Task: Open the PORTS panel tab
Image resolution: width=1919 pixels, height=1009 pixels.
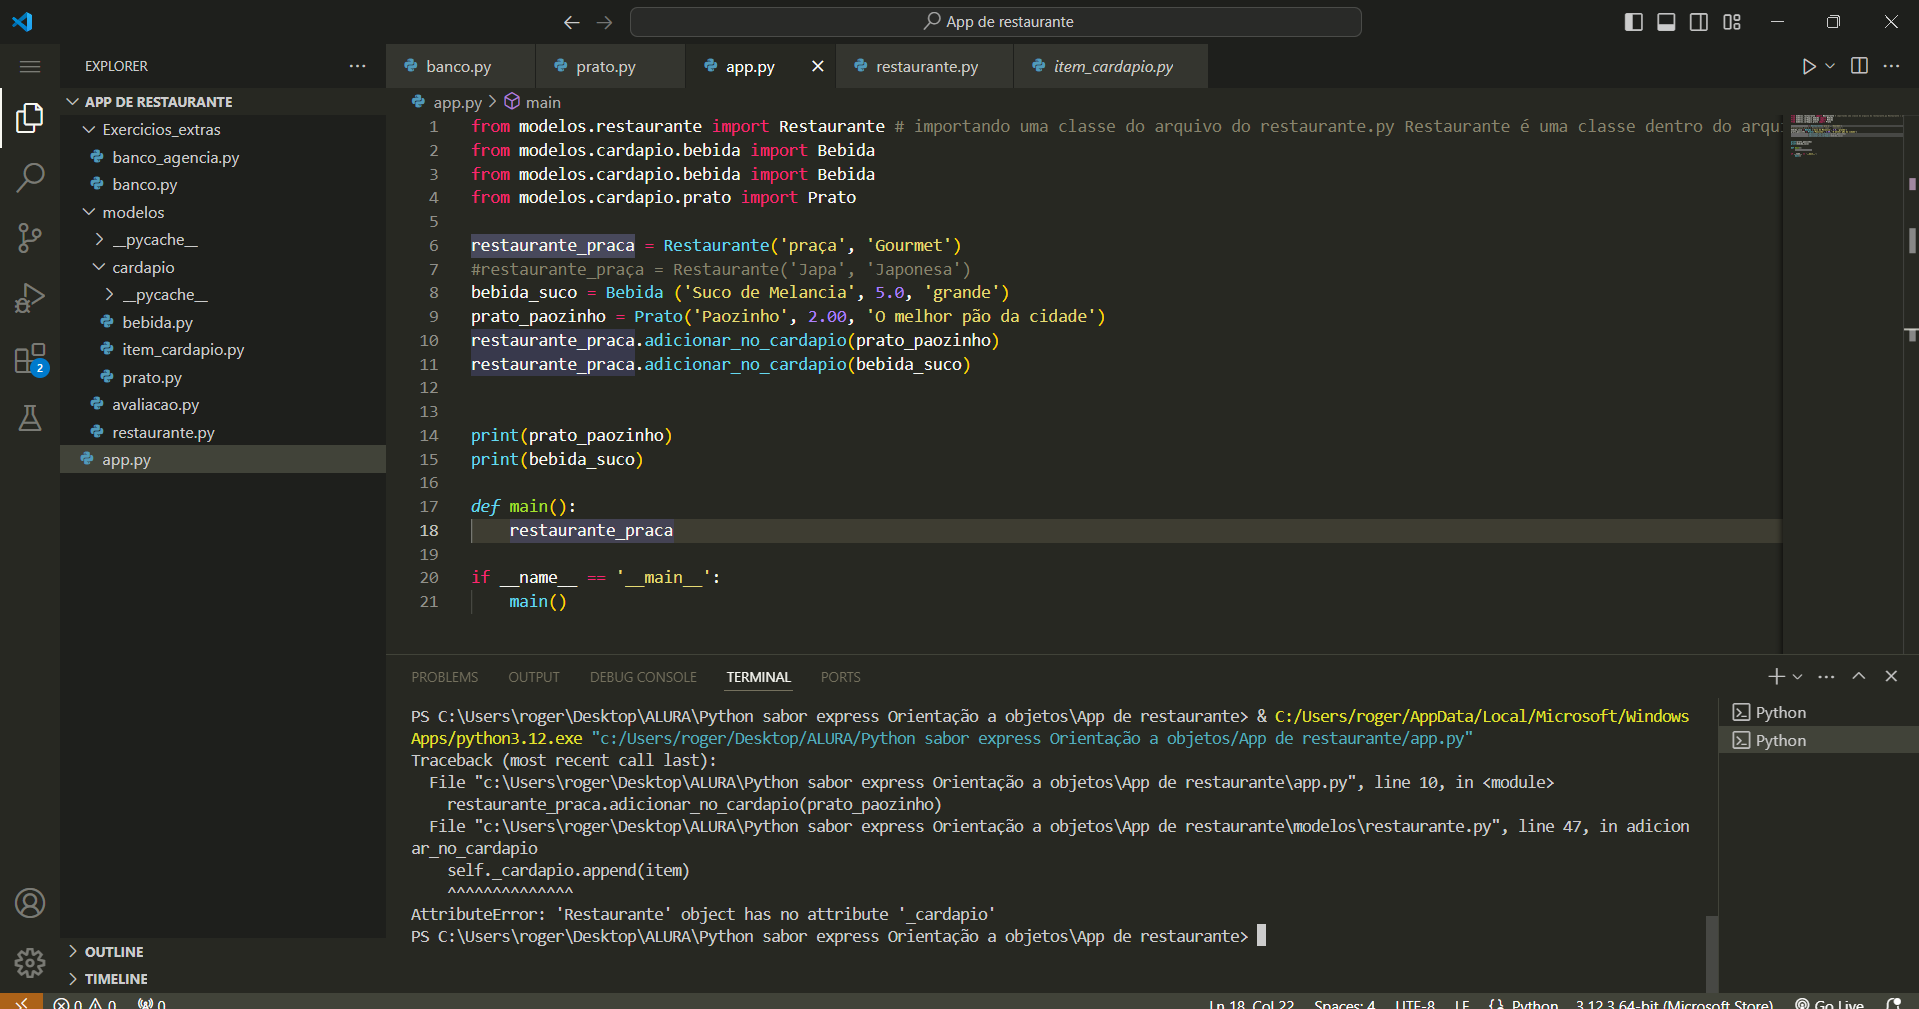Action: coord(840,677)
